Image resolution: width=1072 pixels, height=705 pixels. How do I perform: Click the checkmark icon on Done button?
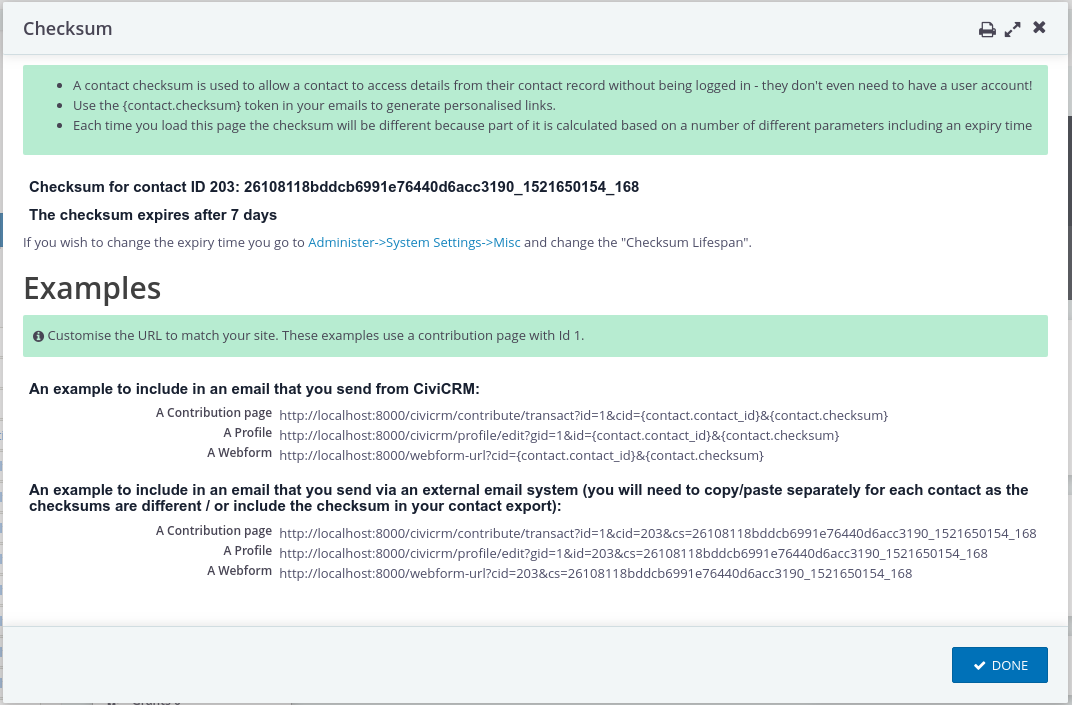pos(980,665)
